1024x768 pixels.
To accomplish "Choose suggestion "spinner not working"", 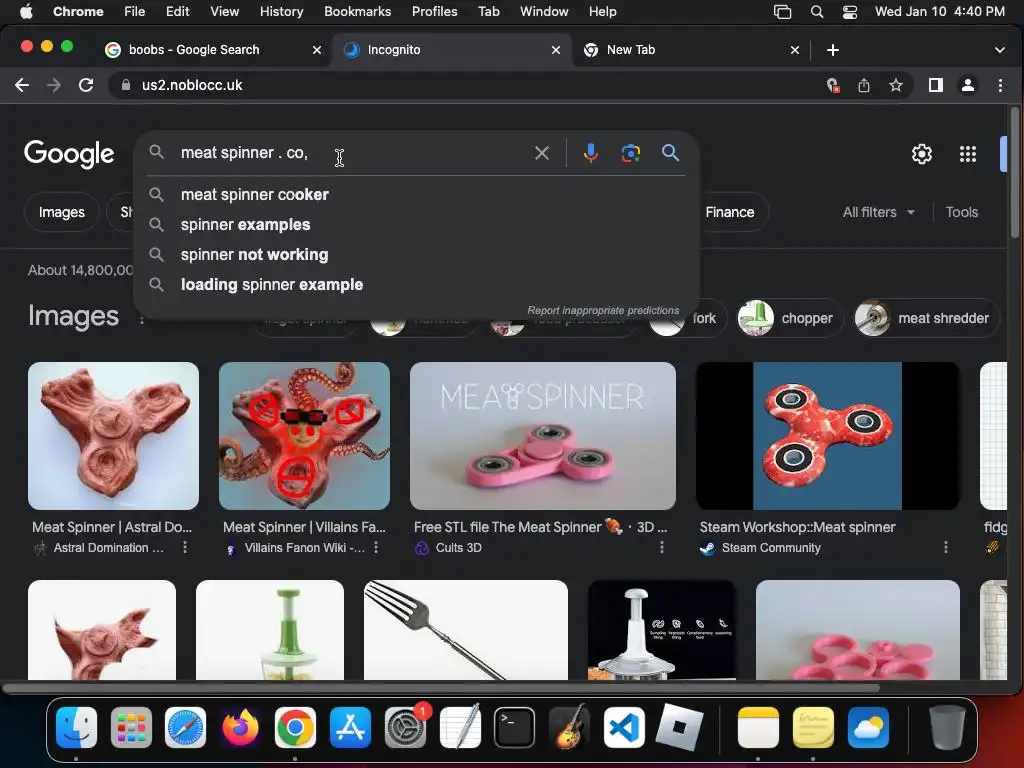I will coord(416,255).
